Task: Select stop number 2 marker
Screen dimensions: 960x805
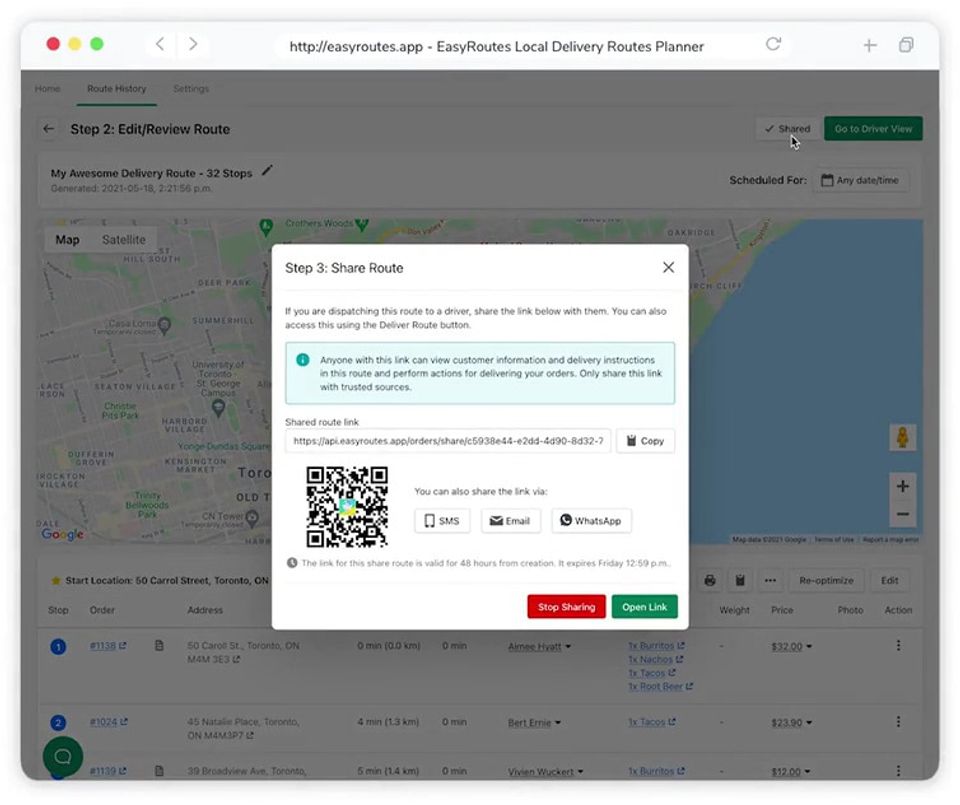Action: 58,723
